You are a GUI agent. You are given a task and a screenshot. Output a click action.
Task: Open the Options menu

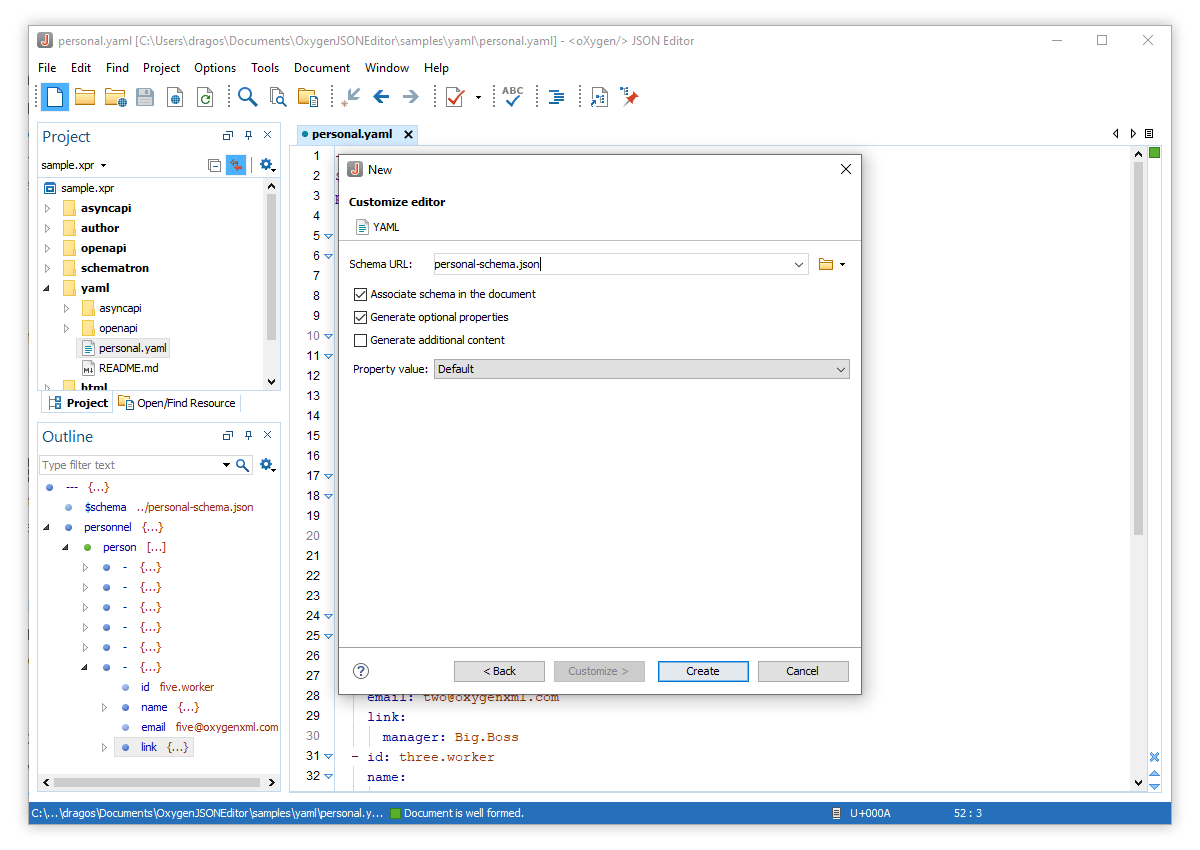point(215,68)
